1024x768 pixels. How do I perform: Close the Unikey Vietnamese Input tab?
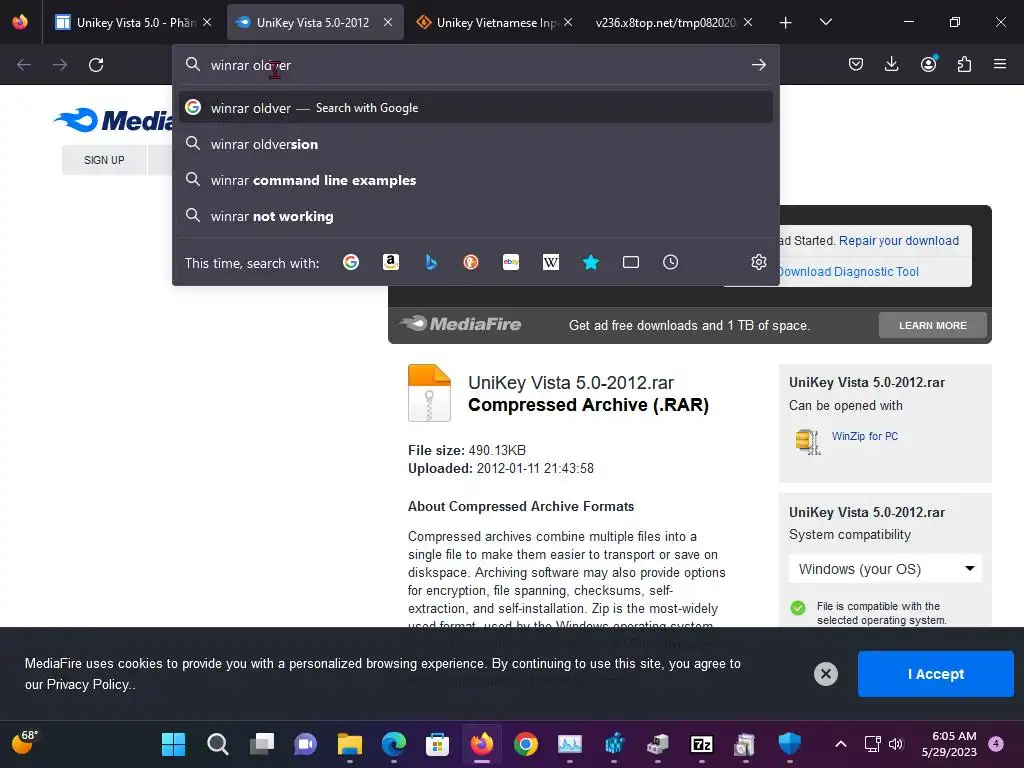click(568, 22)
